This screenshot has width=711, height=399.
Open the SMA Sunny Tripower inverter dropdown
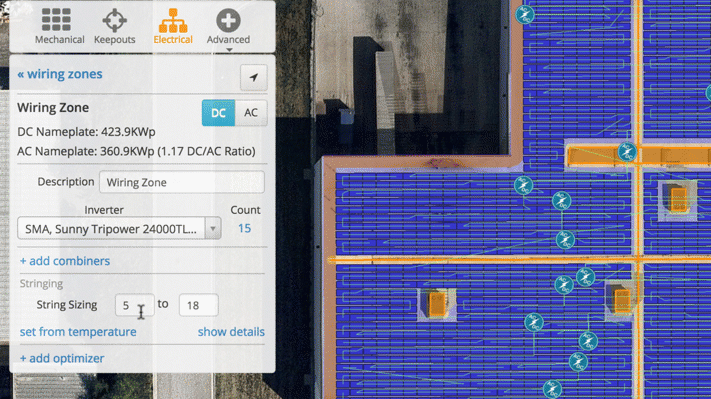point(119,229)
